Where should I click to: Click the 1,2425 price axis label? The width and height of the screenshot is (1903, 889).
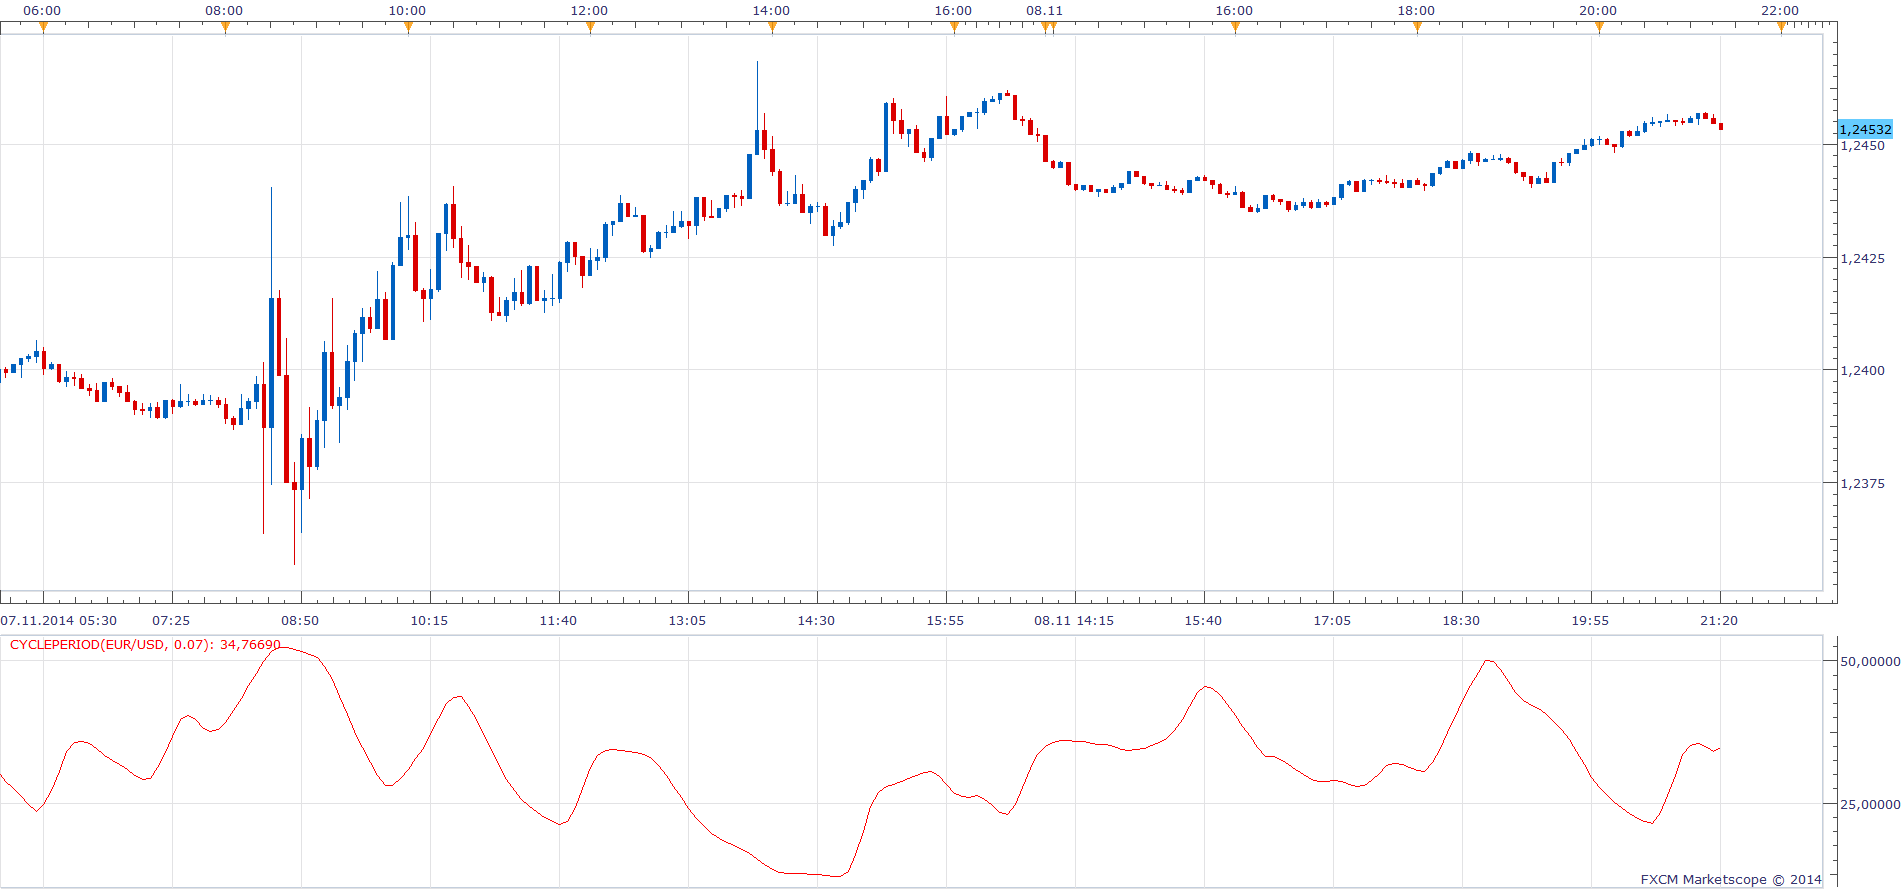pyautogui.click(x=1863, y=258)
